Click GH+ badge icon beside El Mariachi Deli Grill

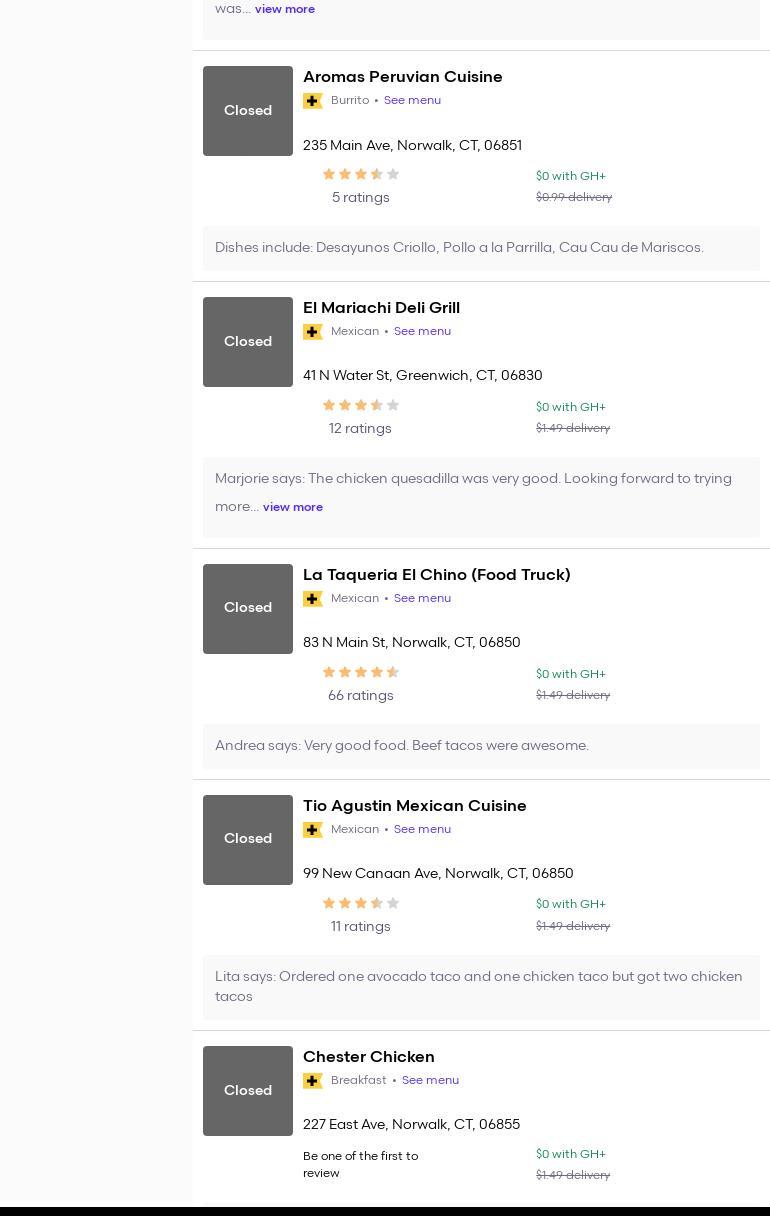tap(313, 332)
